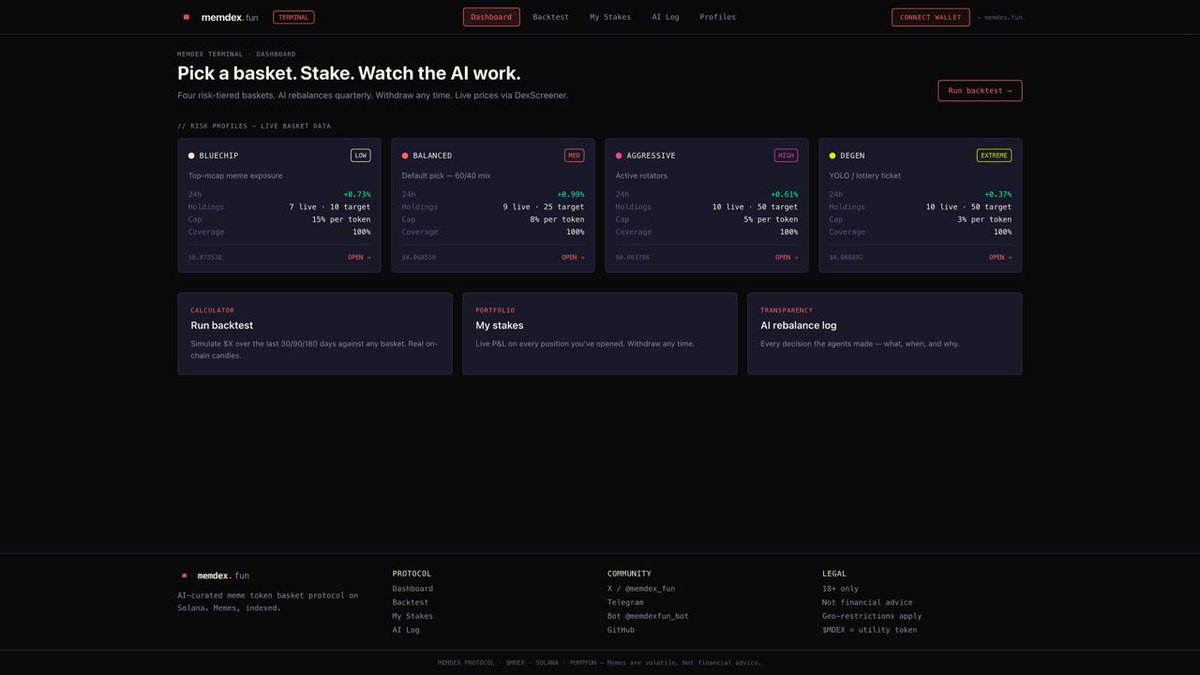Click the +0.99% 24h value

(570, 194)
